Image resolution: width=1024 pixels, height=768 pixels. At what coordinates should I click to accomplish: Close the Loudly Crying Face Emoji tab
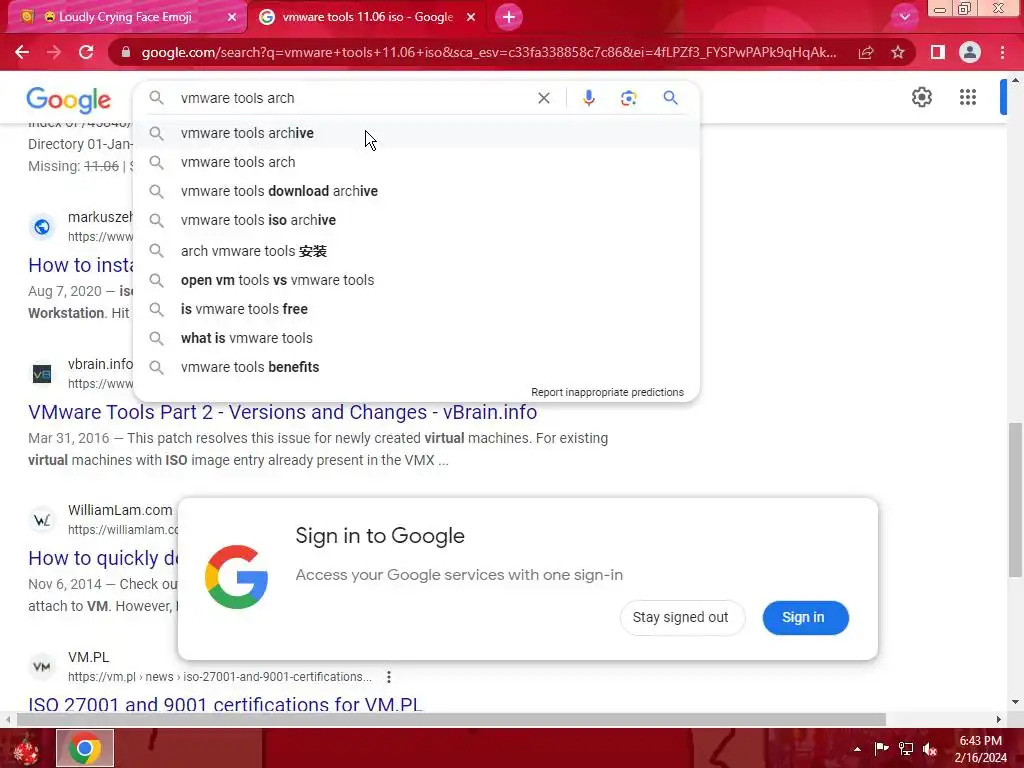point(232,18)
